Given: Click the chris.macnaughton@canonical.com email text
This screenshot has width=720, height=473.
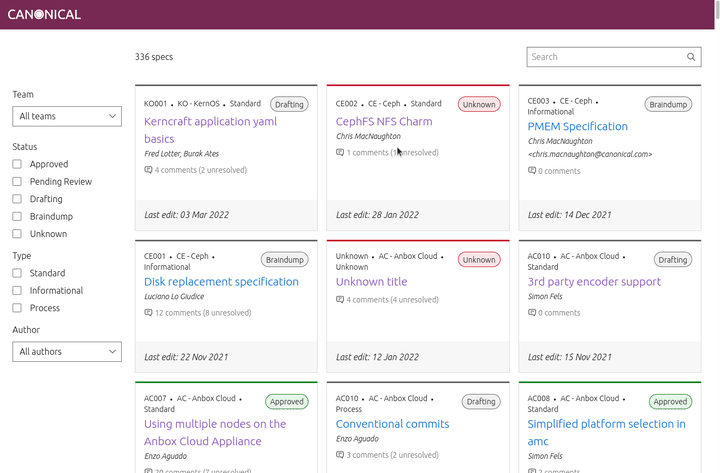Looking at the screenshot, I should click(590, 154).
